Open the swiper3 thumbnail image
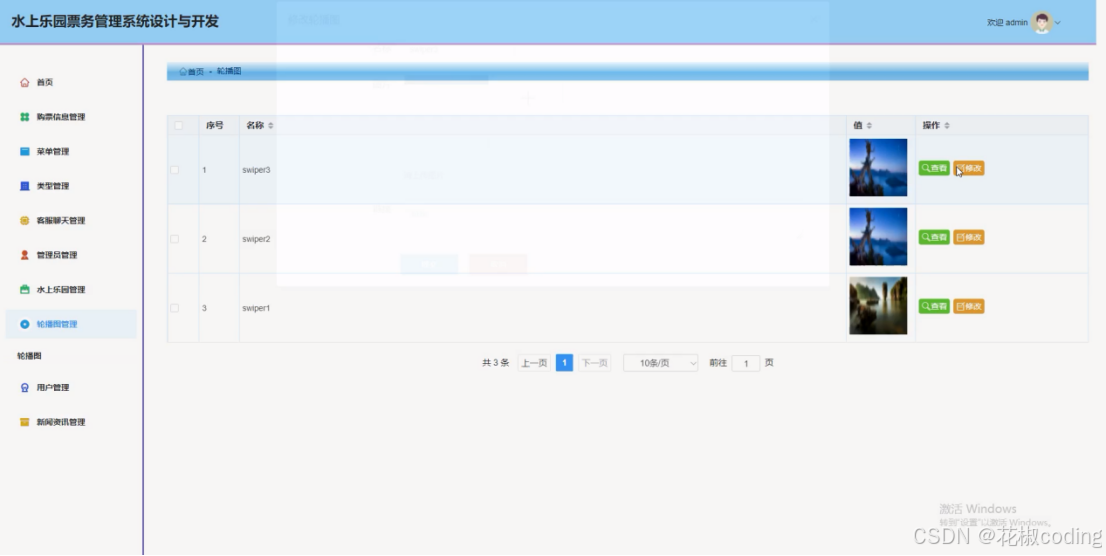The image size is (1106, 556). pos(878,168)
